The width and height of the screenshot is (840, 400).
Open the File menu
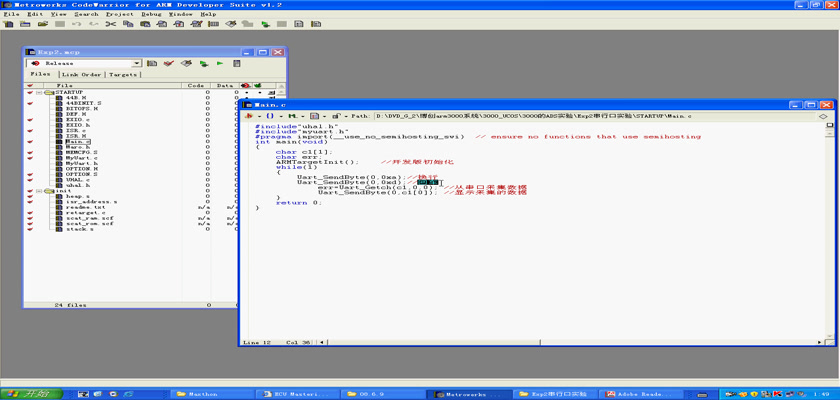11,14
